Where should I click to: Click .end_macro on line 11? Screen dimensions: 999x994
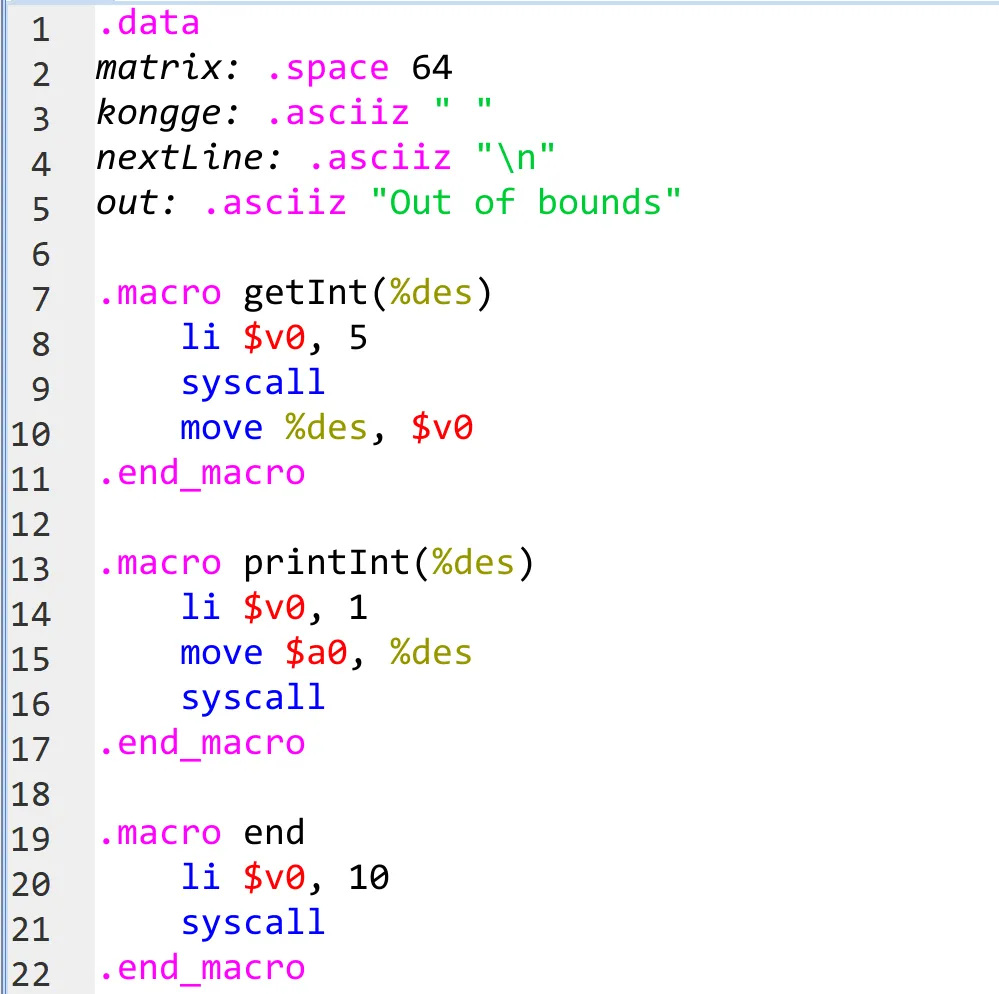click(201, 472)
